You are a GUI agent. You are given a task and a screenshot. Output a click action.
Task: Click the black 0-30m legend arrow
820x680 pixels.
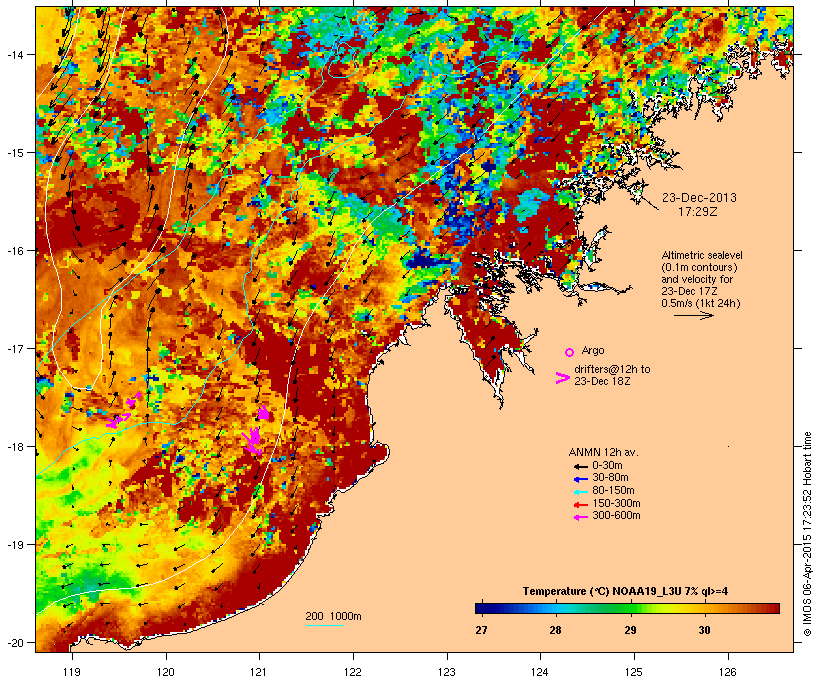(x=580, y=466)
